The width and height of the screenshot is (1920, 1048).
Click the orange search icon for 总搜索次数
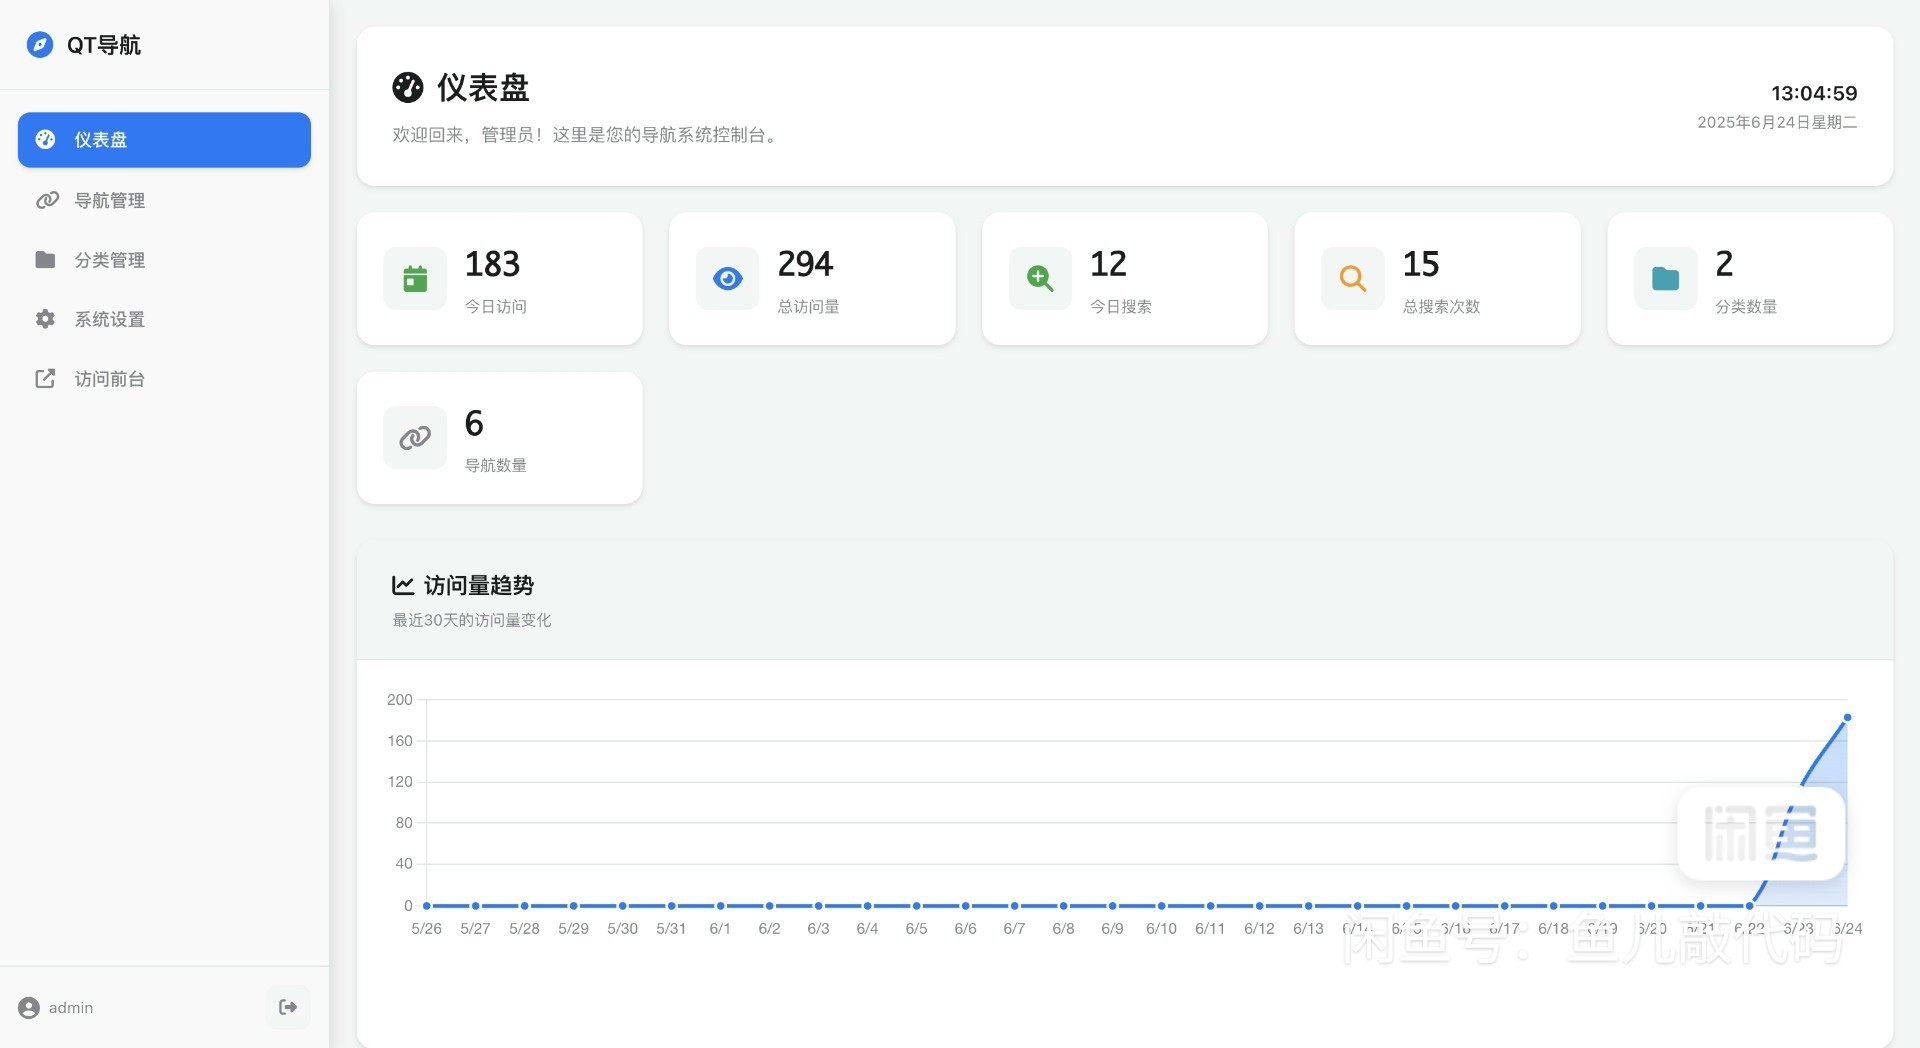click(x=1352, y=279)
